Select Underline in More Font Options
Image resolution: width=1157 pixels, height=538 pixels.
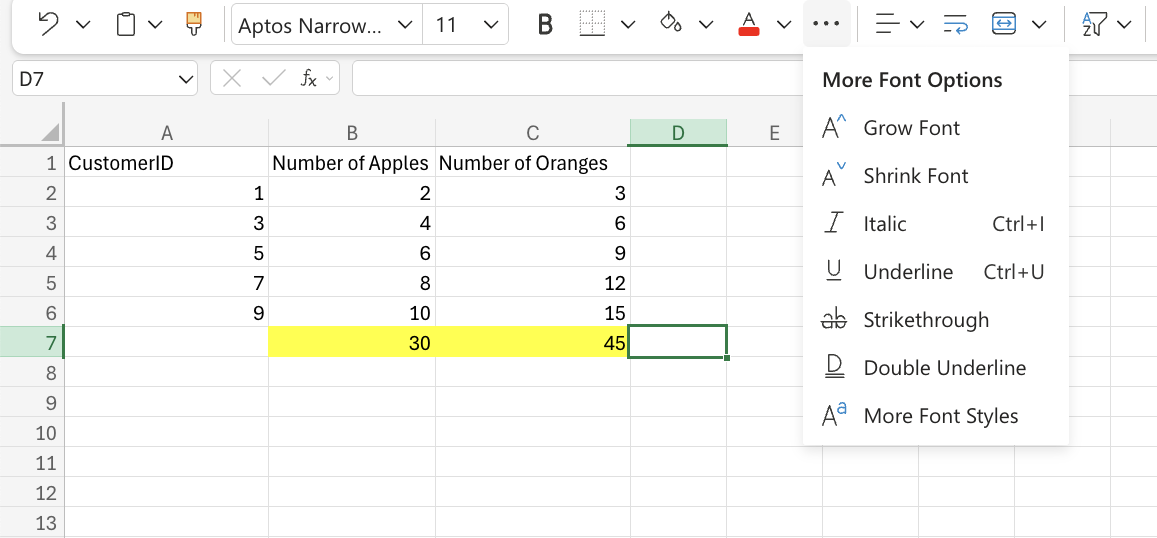(x=936, y=272)
